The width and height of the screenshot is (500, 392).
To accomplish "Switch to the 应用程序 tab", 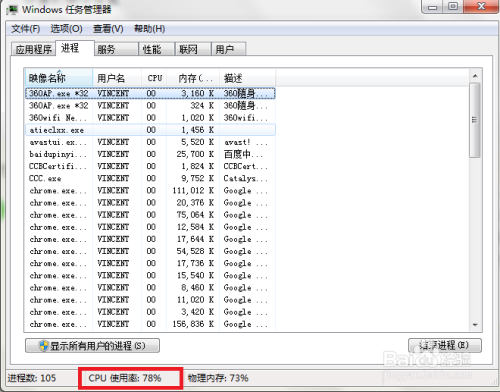I will 33,49.
